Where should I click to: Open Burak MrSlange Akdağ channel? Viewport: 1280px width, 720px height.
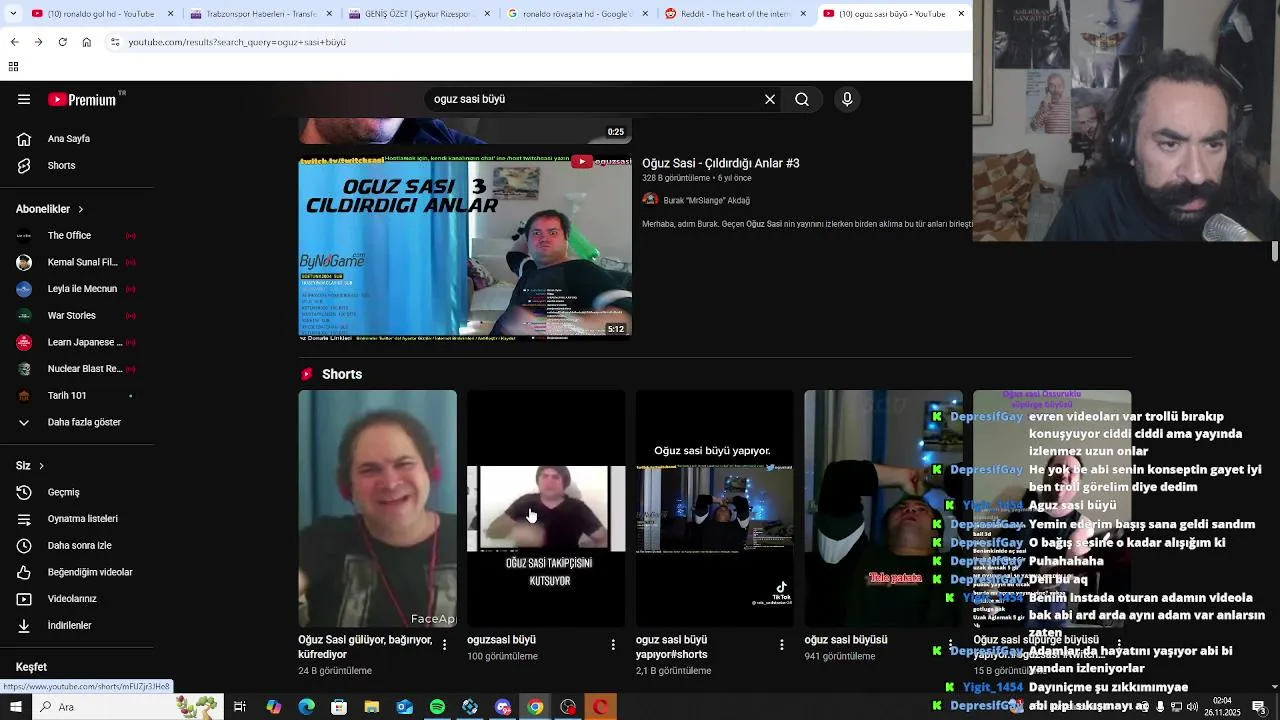[x=706, y=200]
